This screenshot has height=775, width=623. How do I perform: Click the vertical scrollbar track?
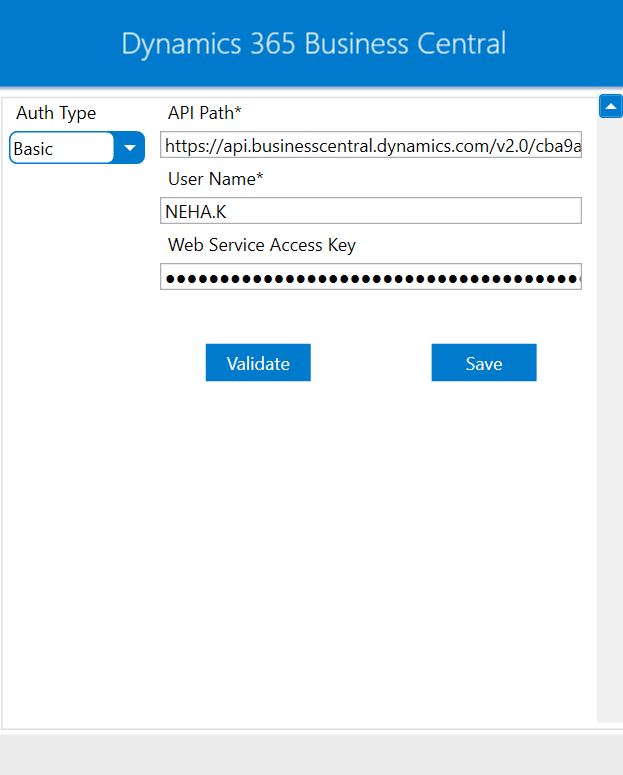(610, 420)
